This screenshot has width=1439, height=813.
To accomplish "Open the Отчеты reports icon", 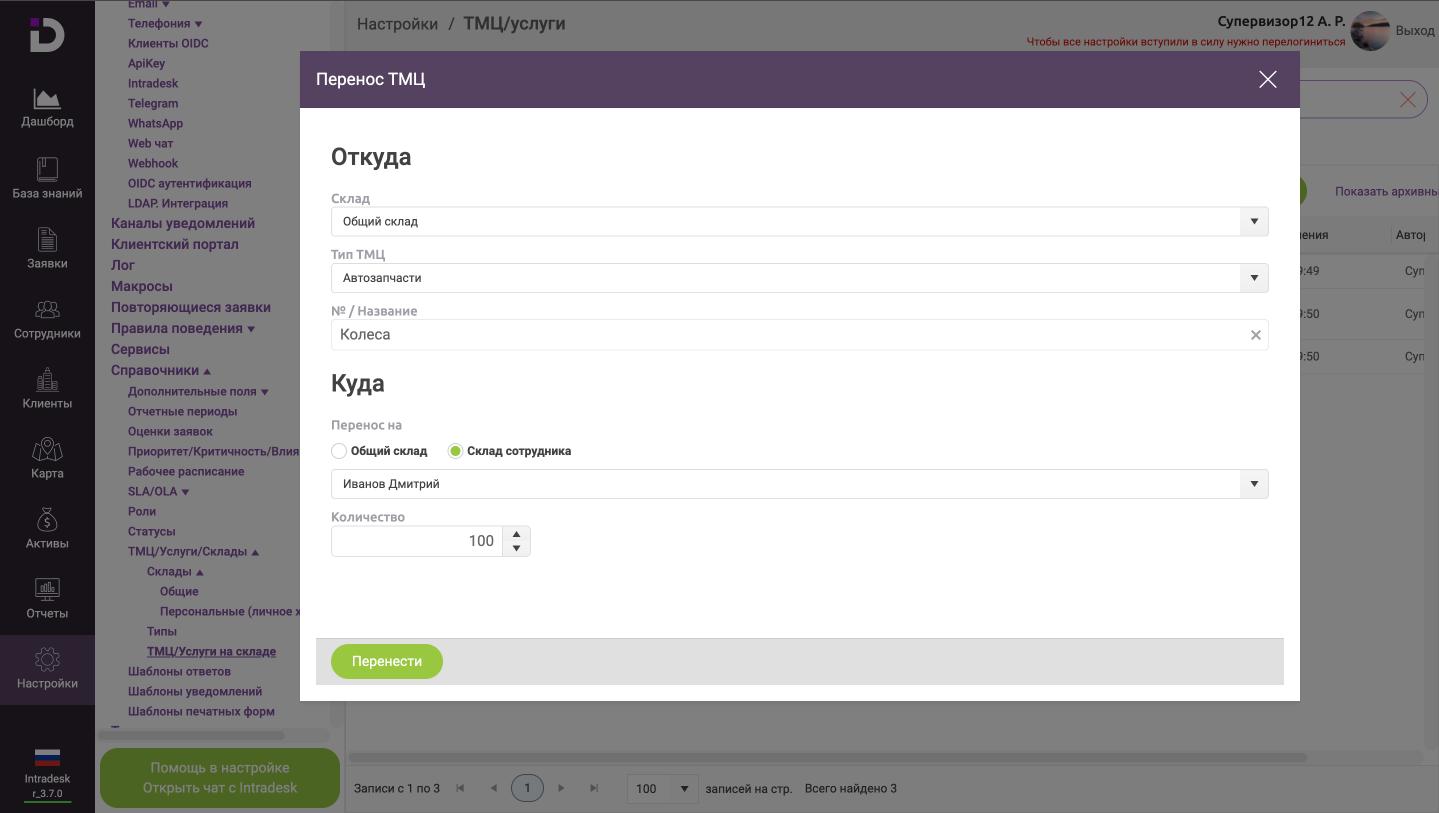I will pyautogui.click(x=47, y=591).
